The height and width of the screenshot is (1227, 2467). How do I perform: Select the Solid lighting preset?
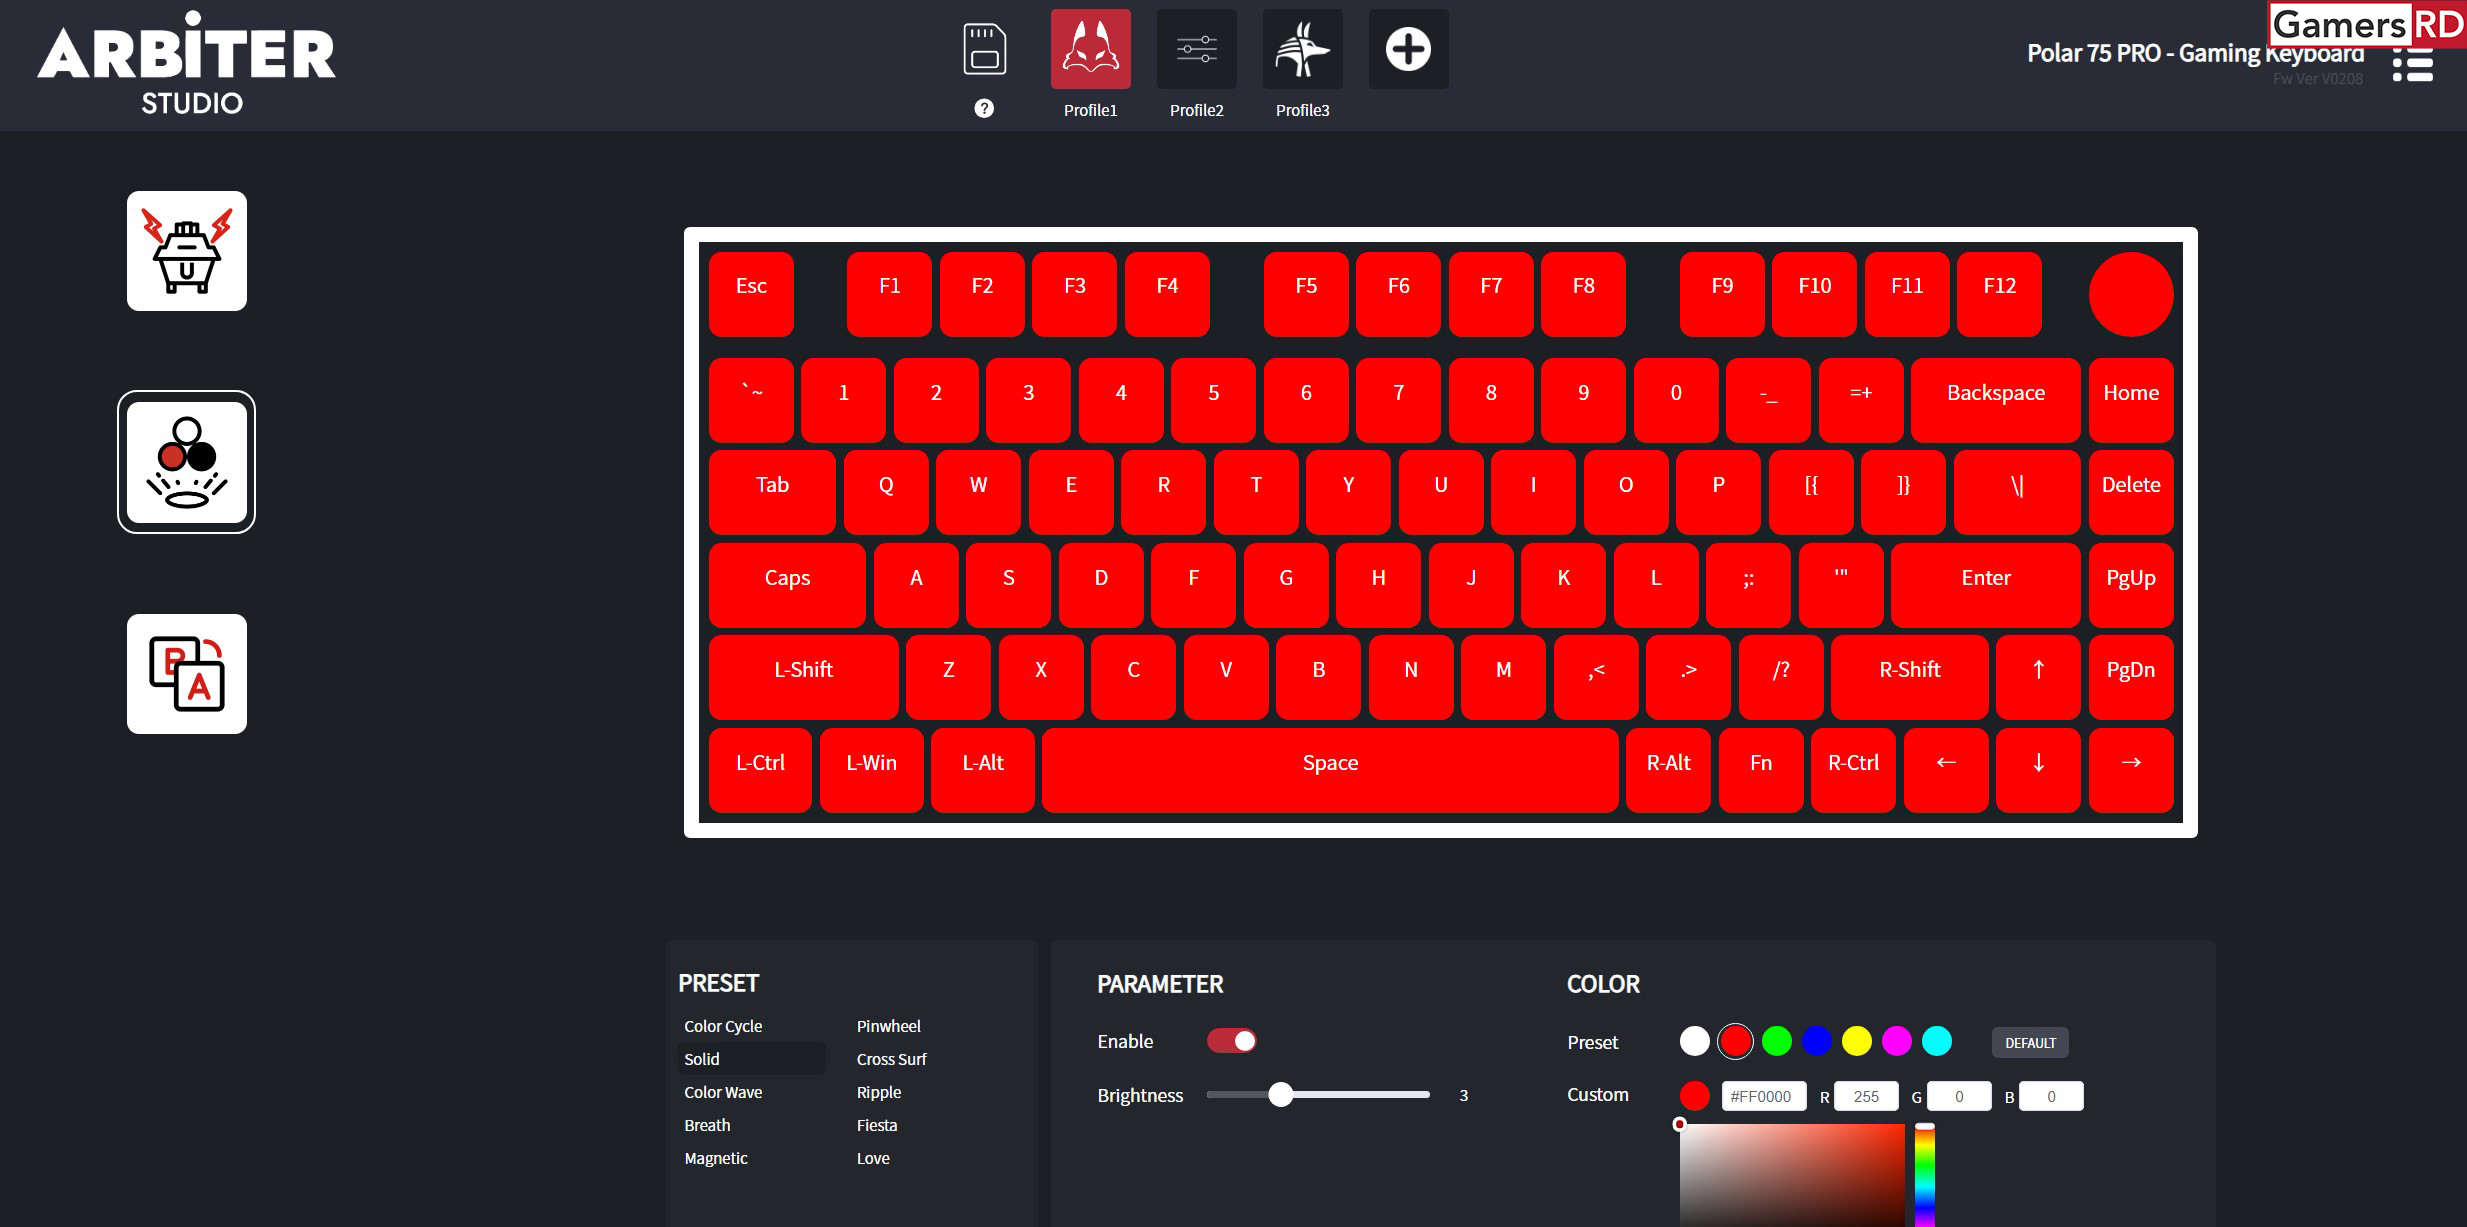pos(702,1059)
